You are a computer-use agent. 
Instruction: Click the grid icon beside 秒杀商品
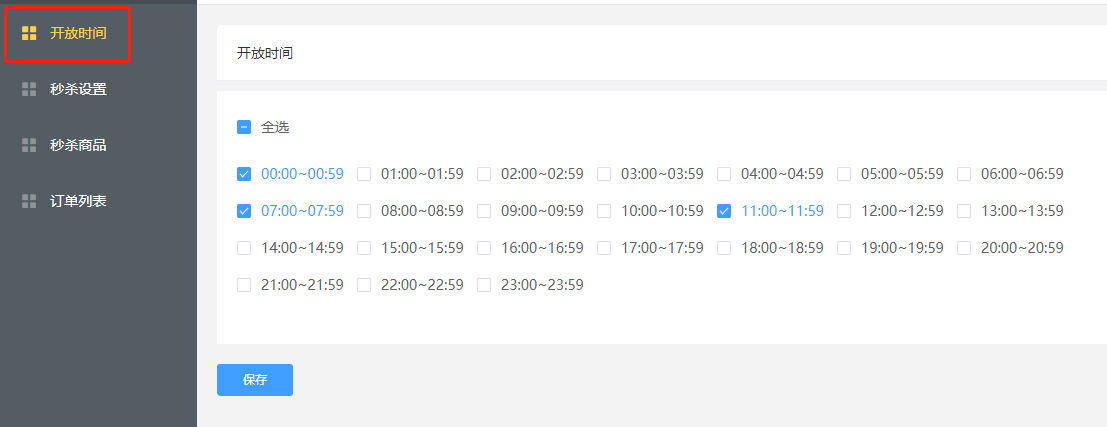click(x=29, y=145)
